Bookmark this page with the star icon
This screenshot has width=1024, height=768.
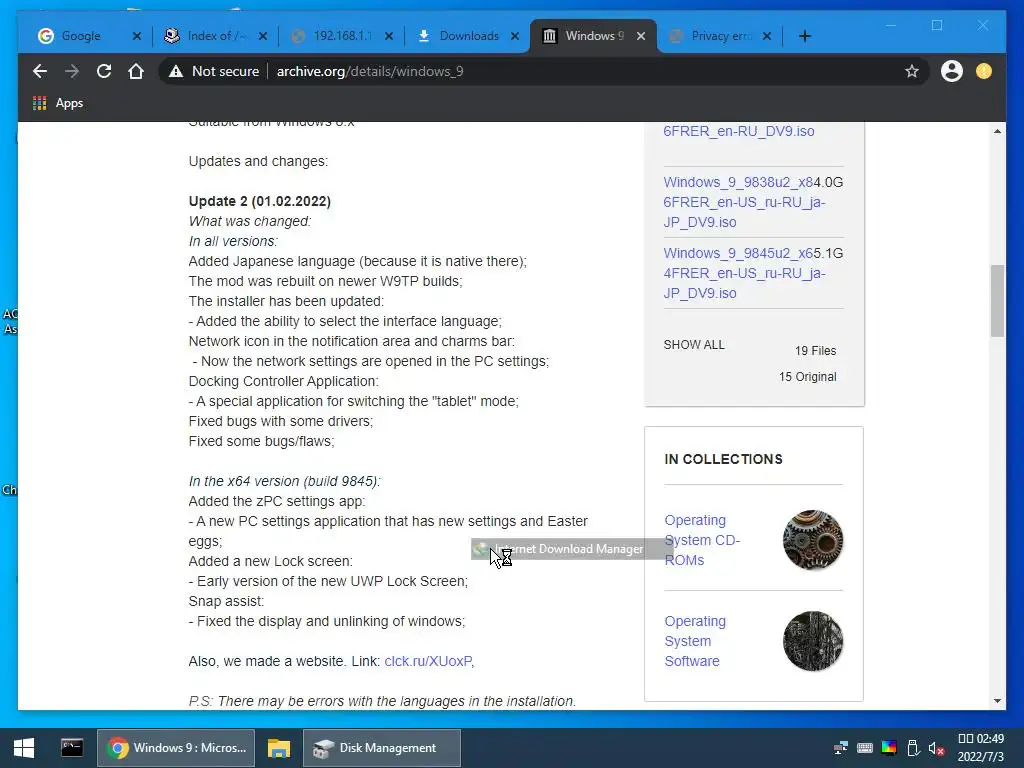click(912, 71)
